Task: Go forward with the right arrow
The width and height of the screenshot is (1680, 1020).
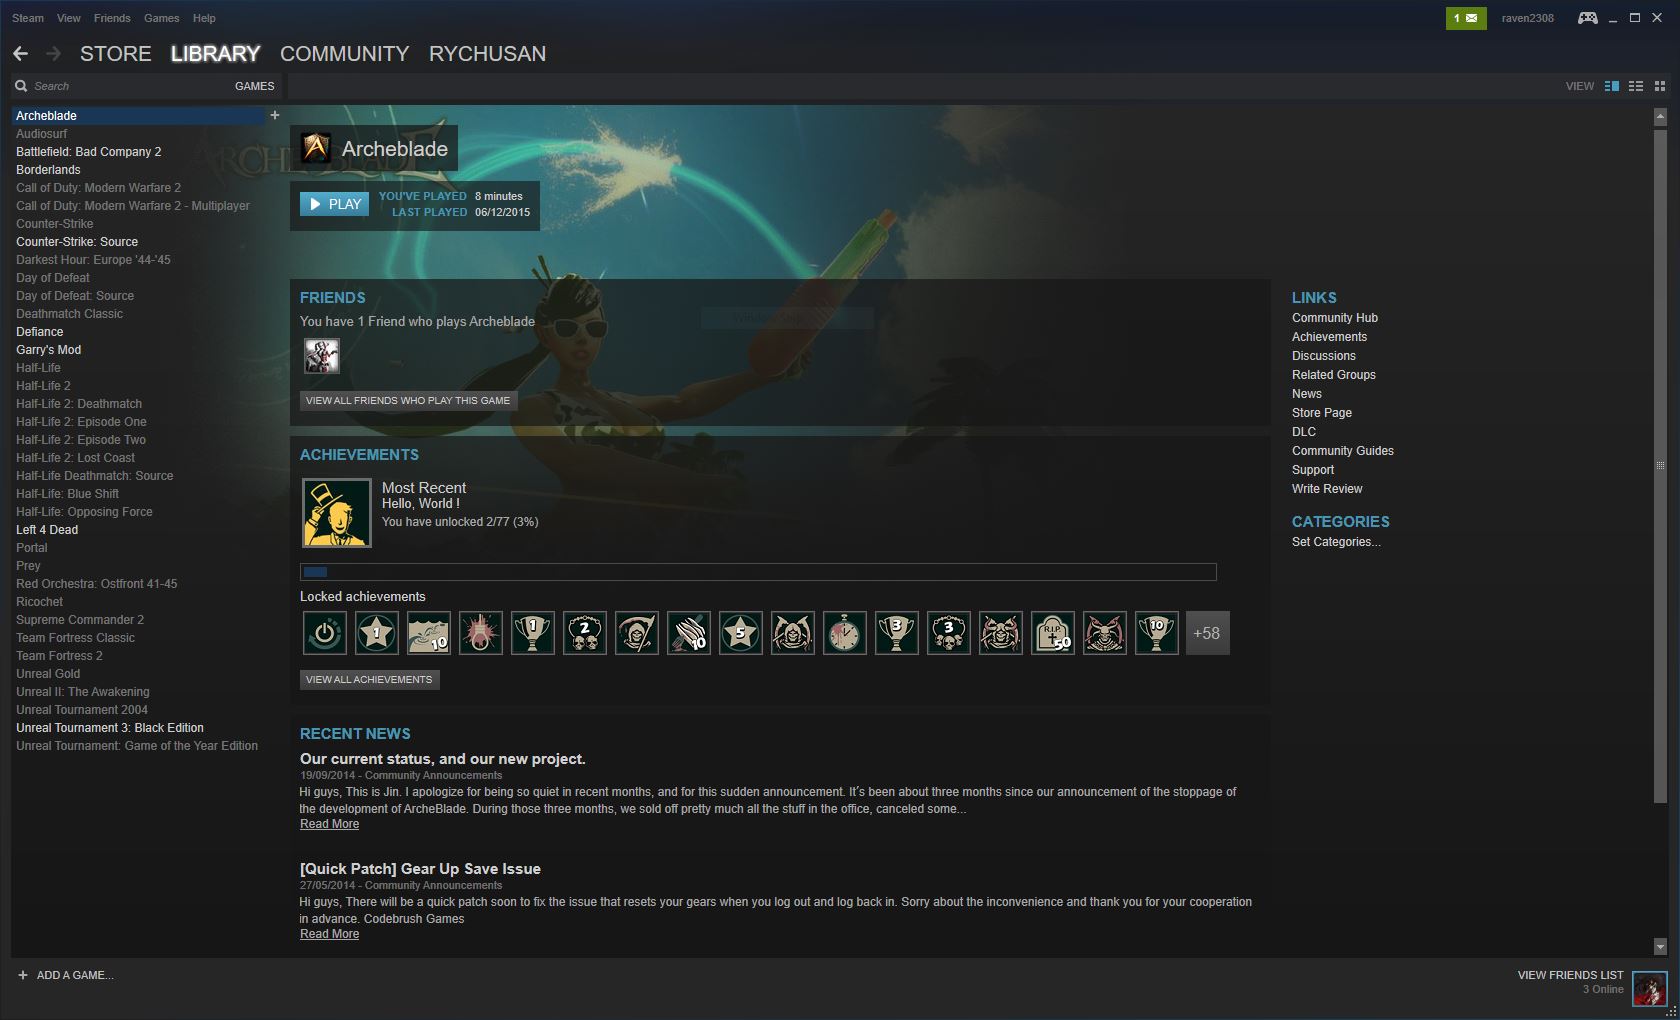Action: (x=53, y=54)
